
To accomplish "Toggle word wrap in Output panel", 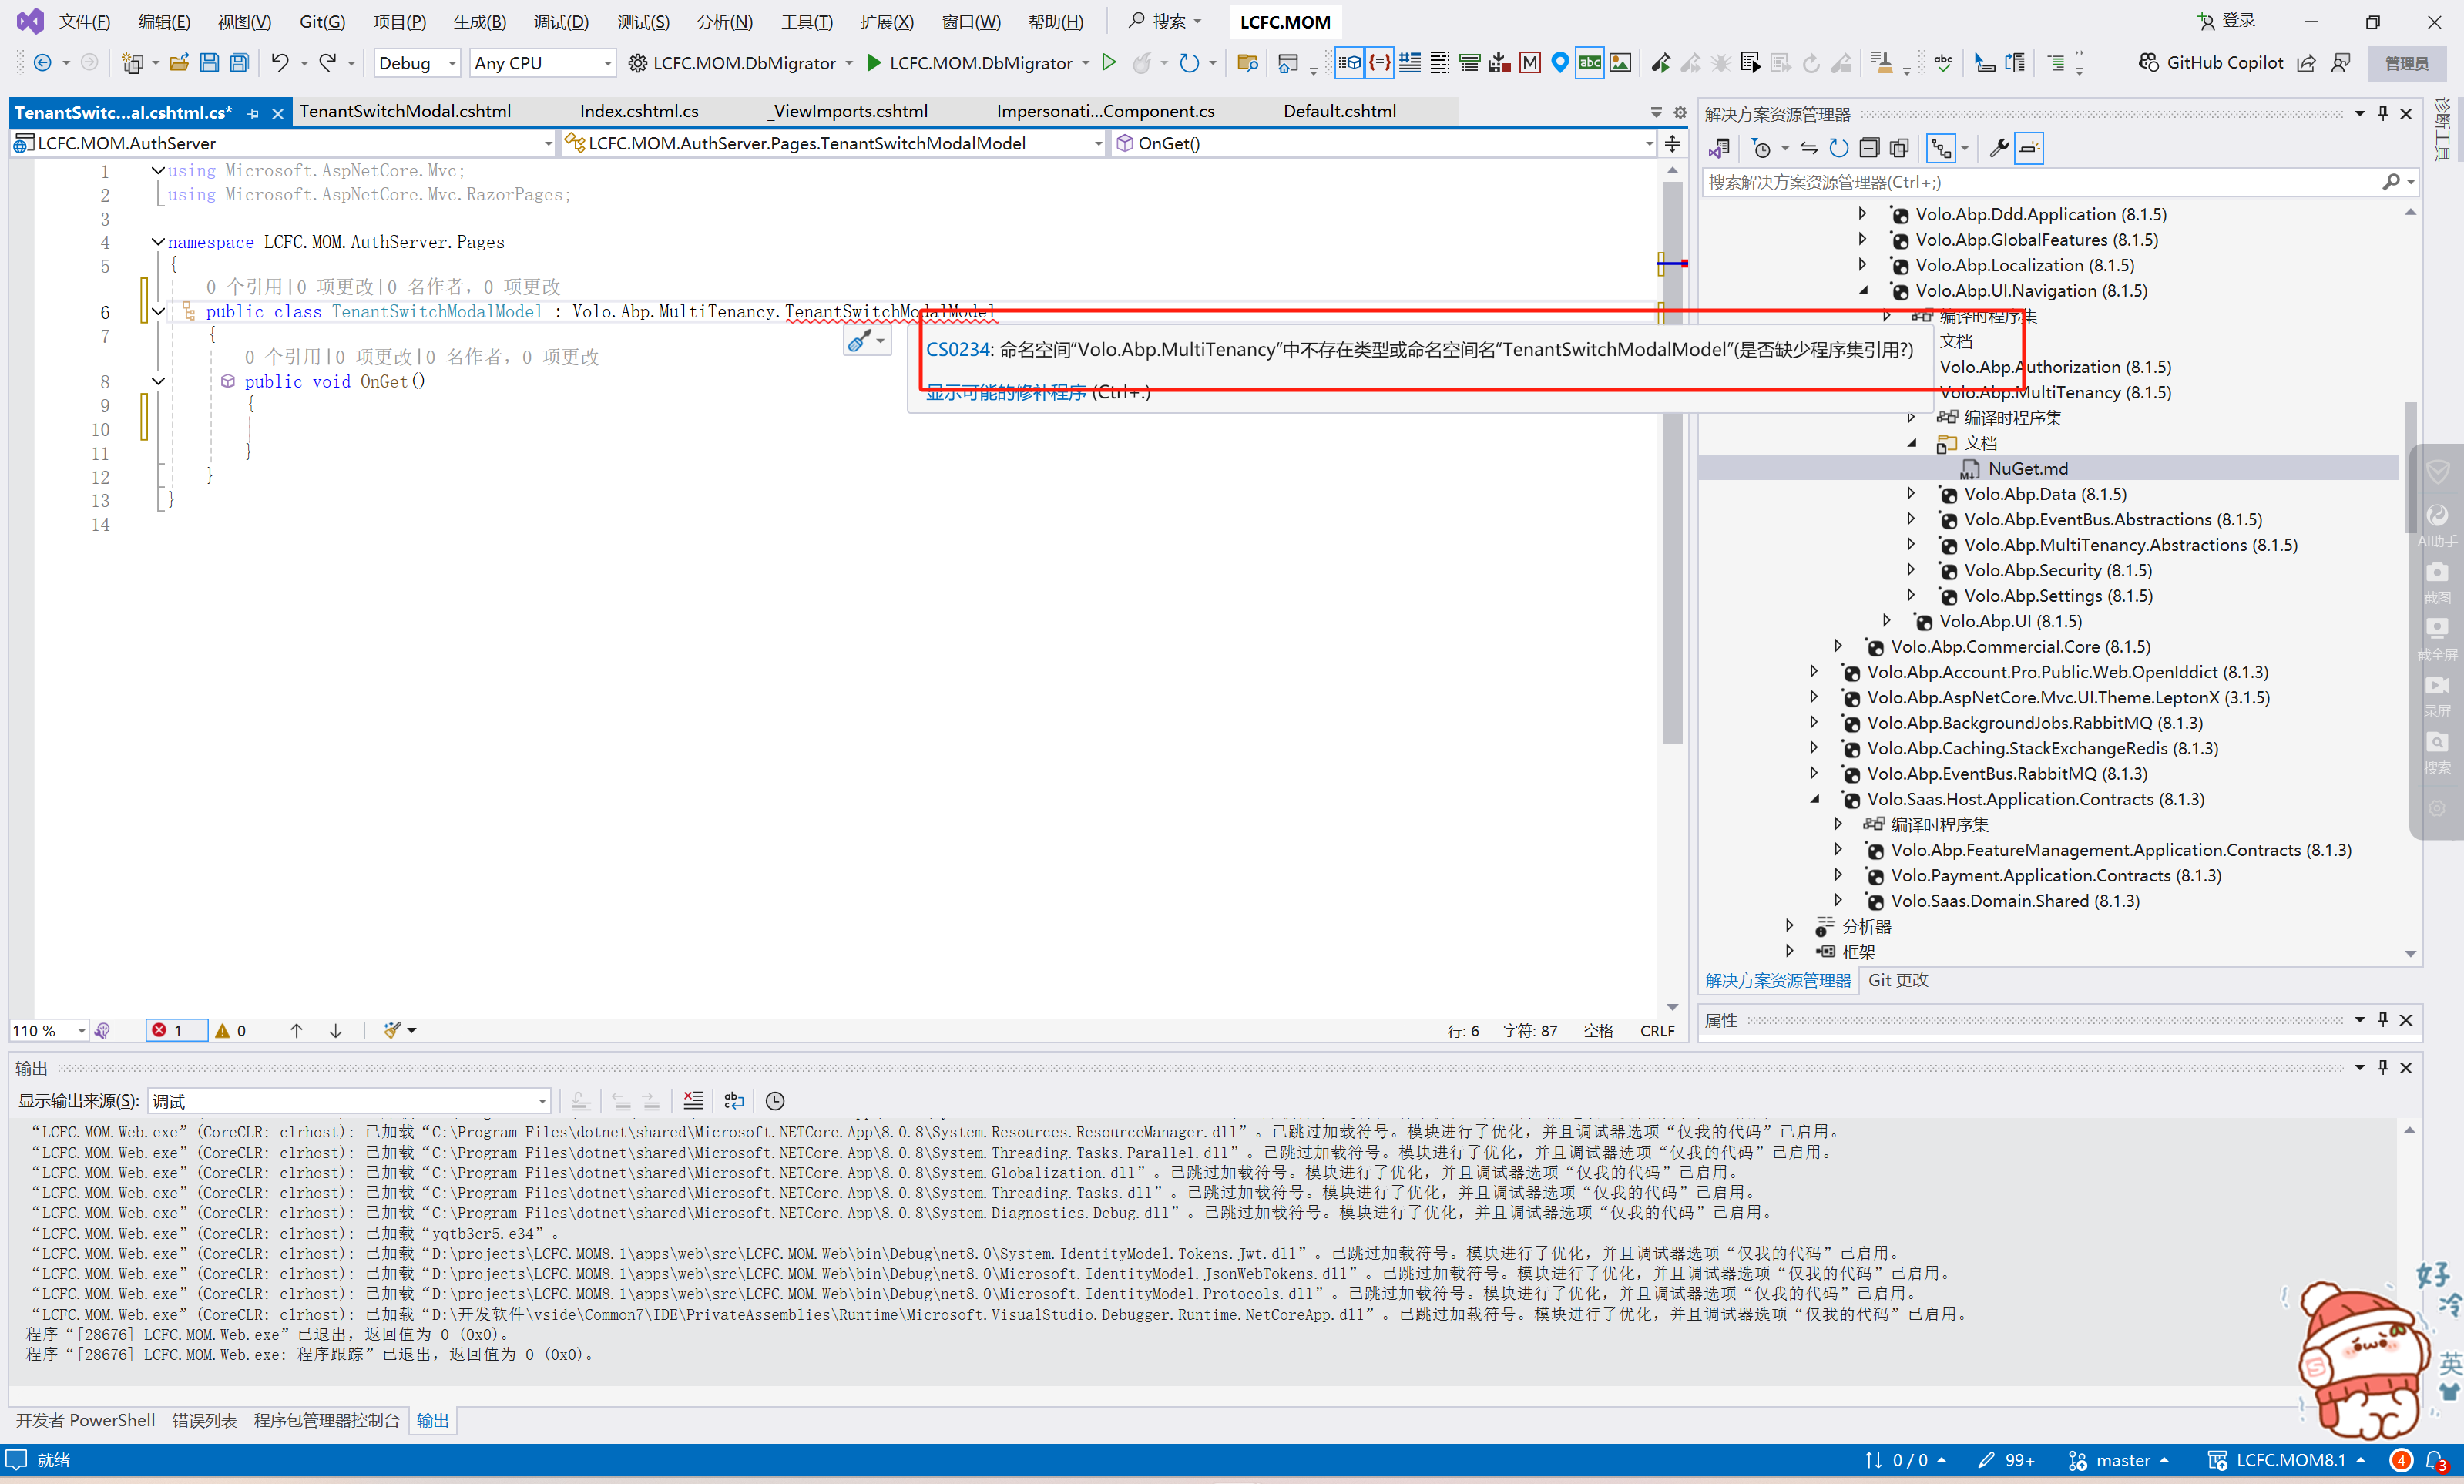I will pos(734,1101).
